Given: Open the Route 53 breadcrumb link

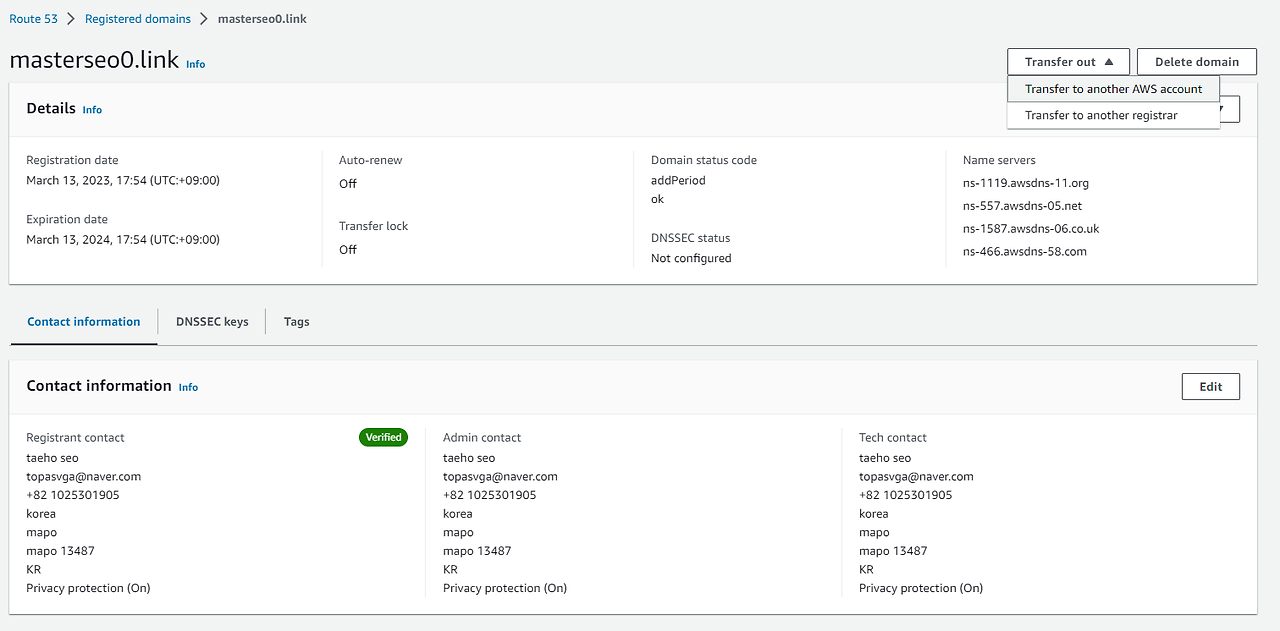Looking at the screenshot, I should (33, 19).
